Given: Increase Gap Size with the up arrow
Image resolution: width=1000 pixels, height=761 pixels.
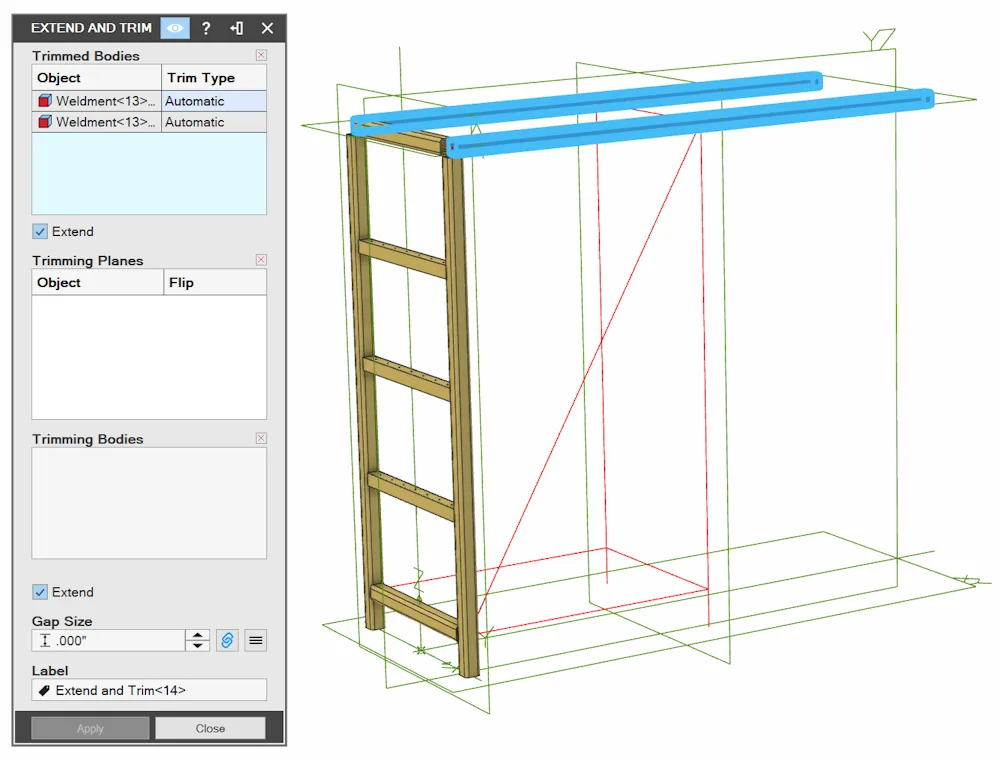Looking at the screenshot, I should pos(198,635).
